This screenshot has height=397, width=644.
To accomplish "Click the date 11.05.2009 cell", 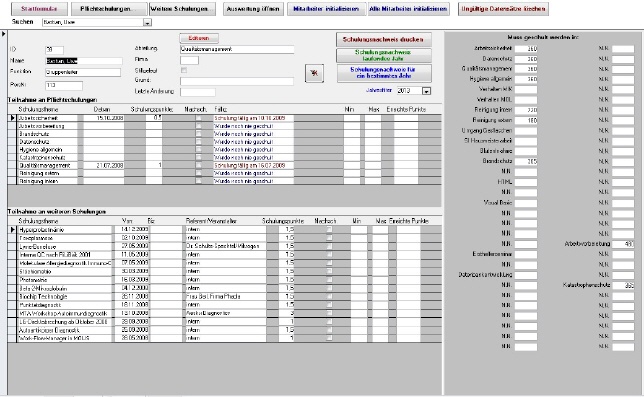I will 132,254.
